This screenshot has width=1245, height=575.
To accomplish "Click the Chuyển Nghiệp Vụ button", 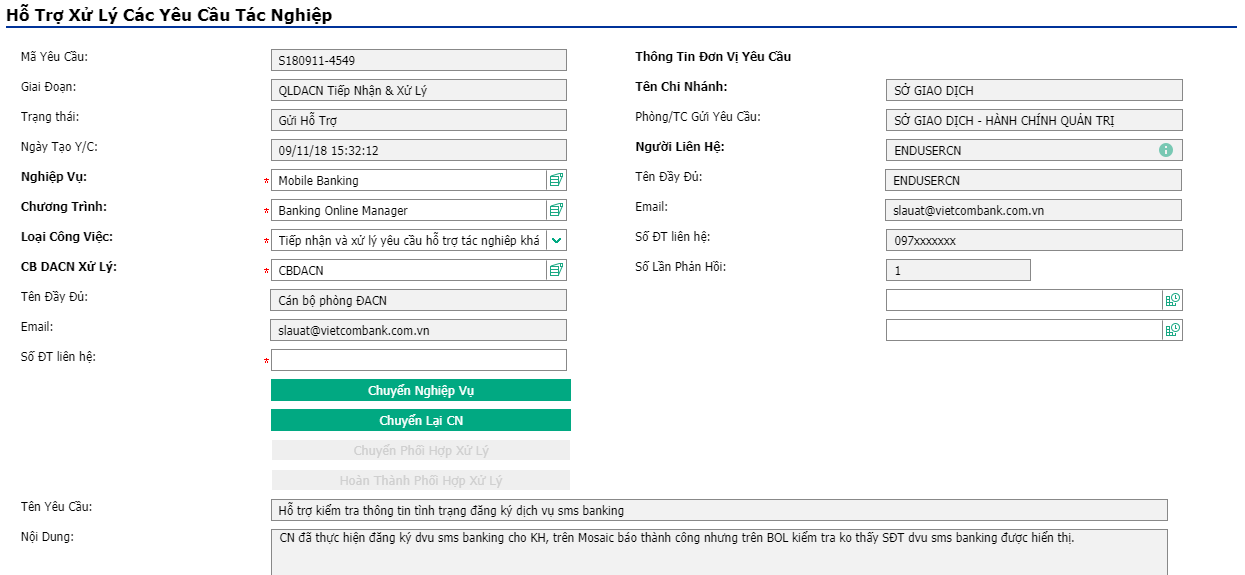I will click(x=421, y=390).
